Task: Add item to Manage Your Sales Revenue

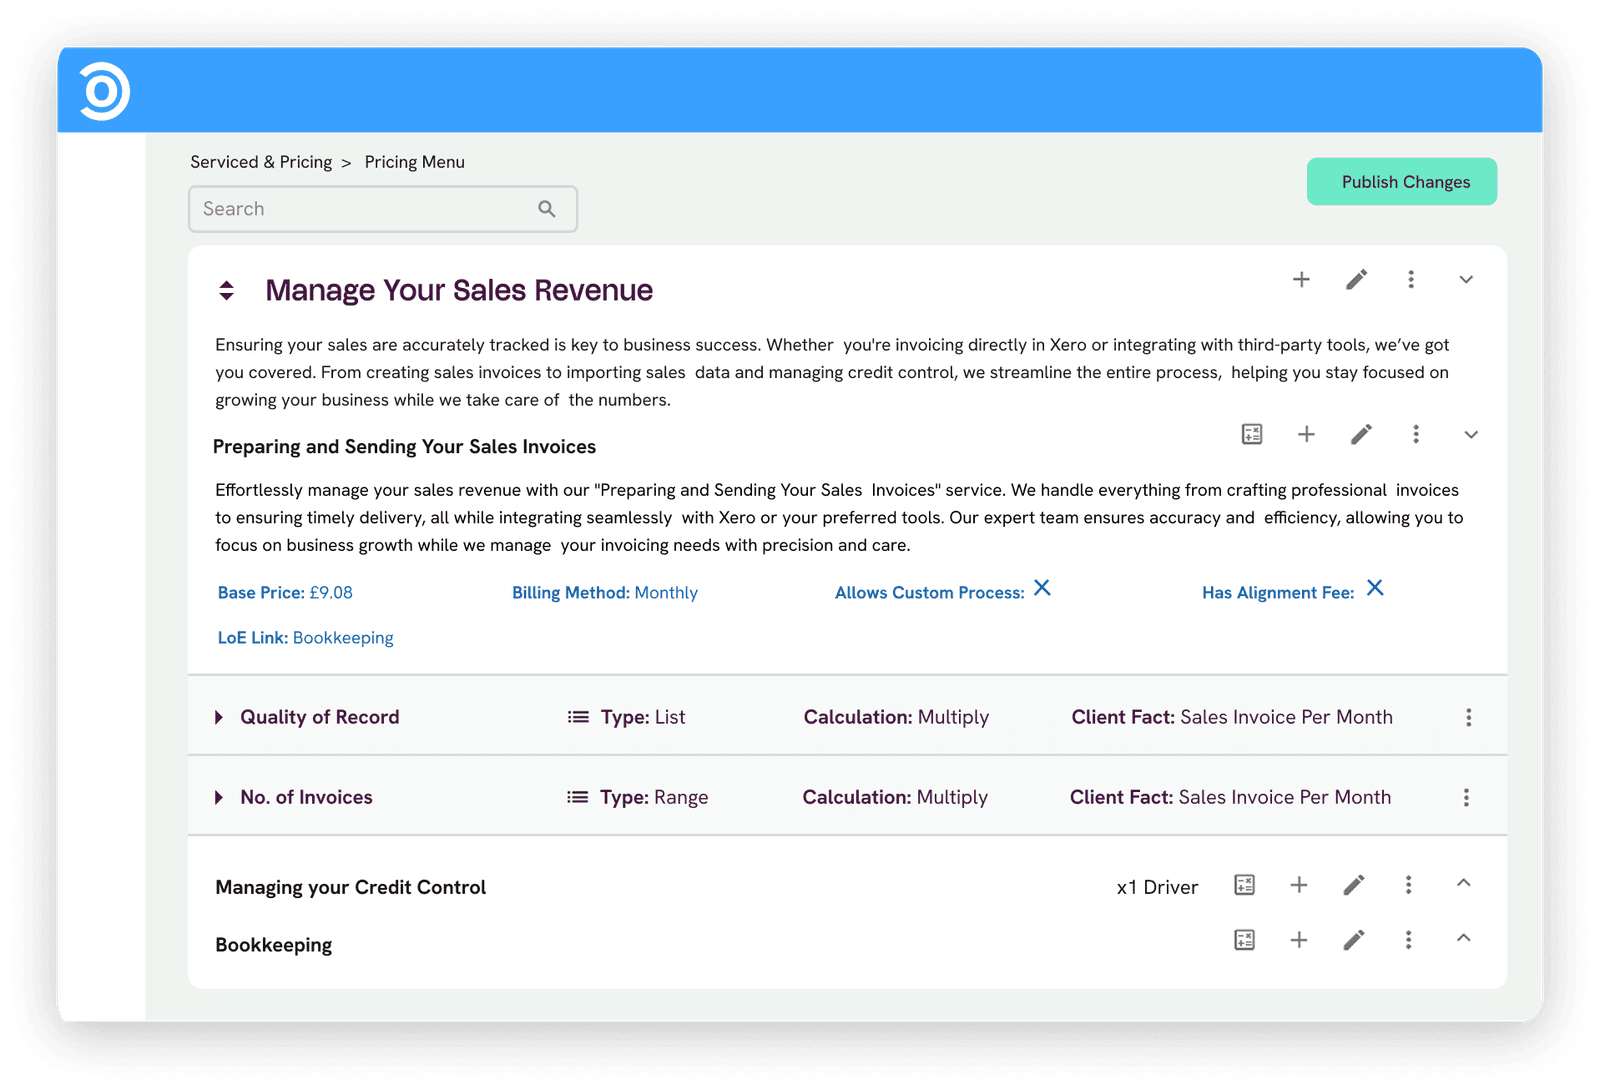Action: (1301, 280)
